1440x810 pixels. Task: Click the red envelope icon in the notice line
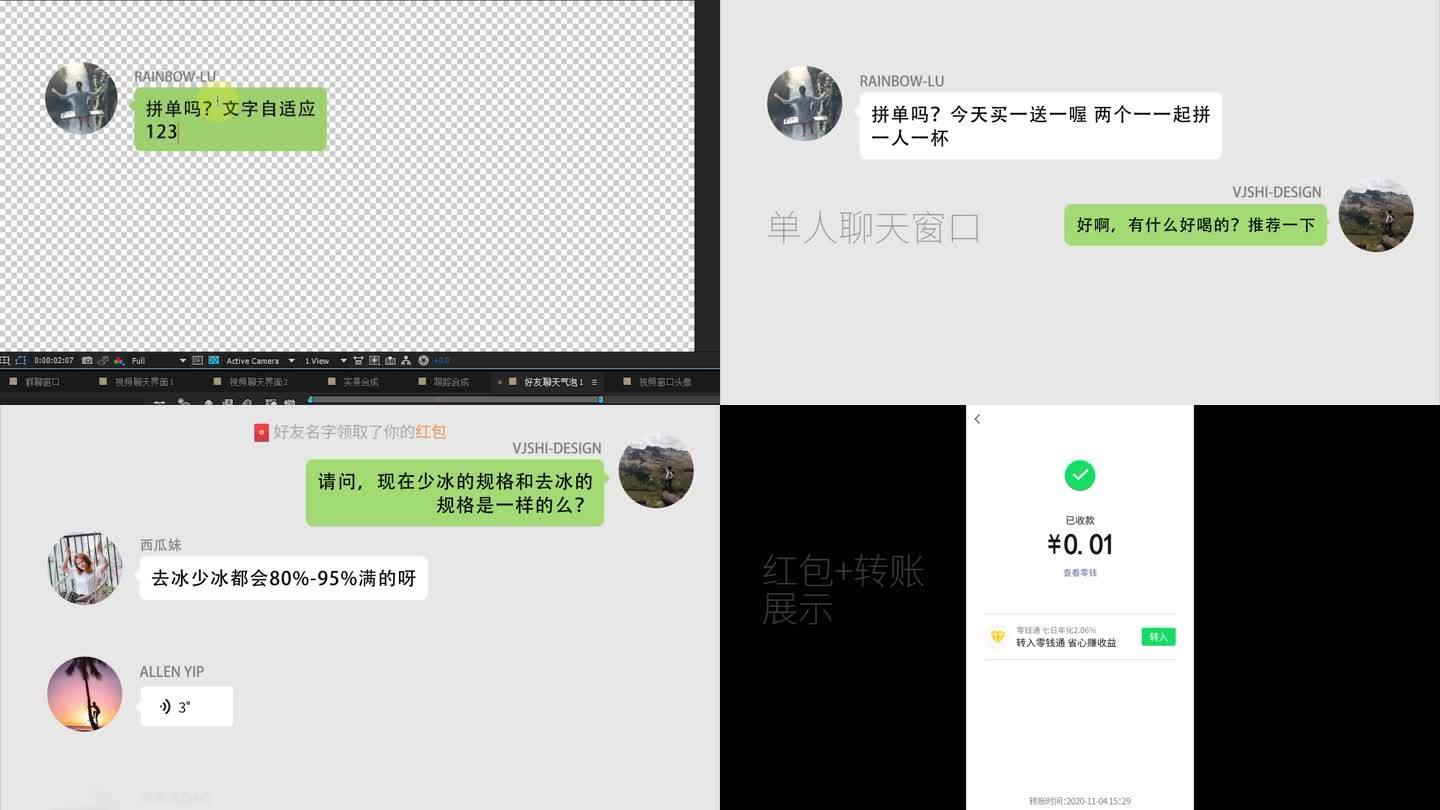[x=261, y=432]
